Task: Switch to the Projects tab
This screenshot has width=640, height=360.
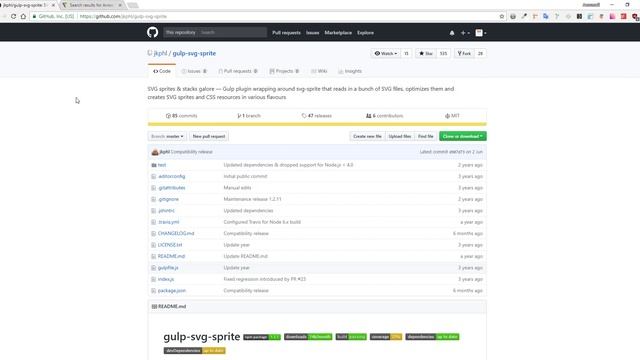Action: pyautogui.click(x=284, y=71)
